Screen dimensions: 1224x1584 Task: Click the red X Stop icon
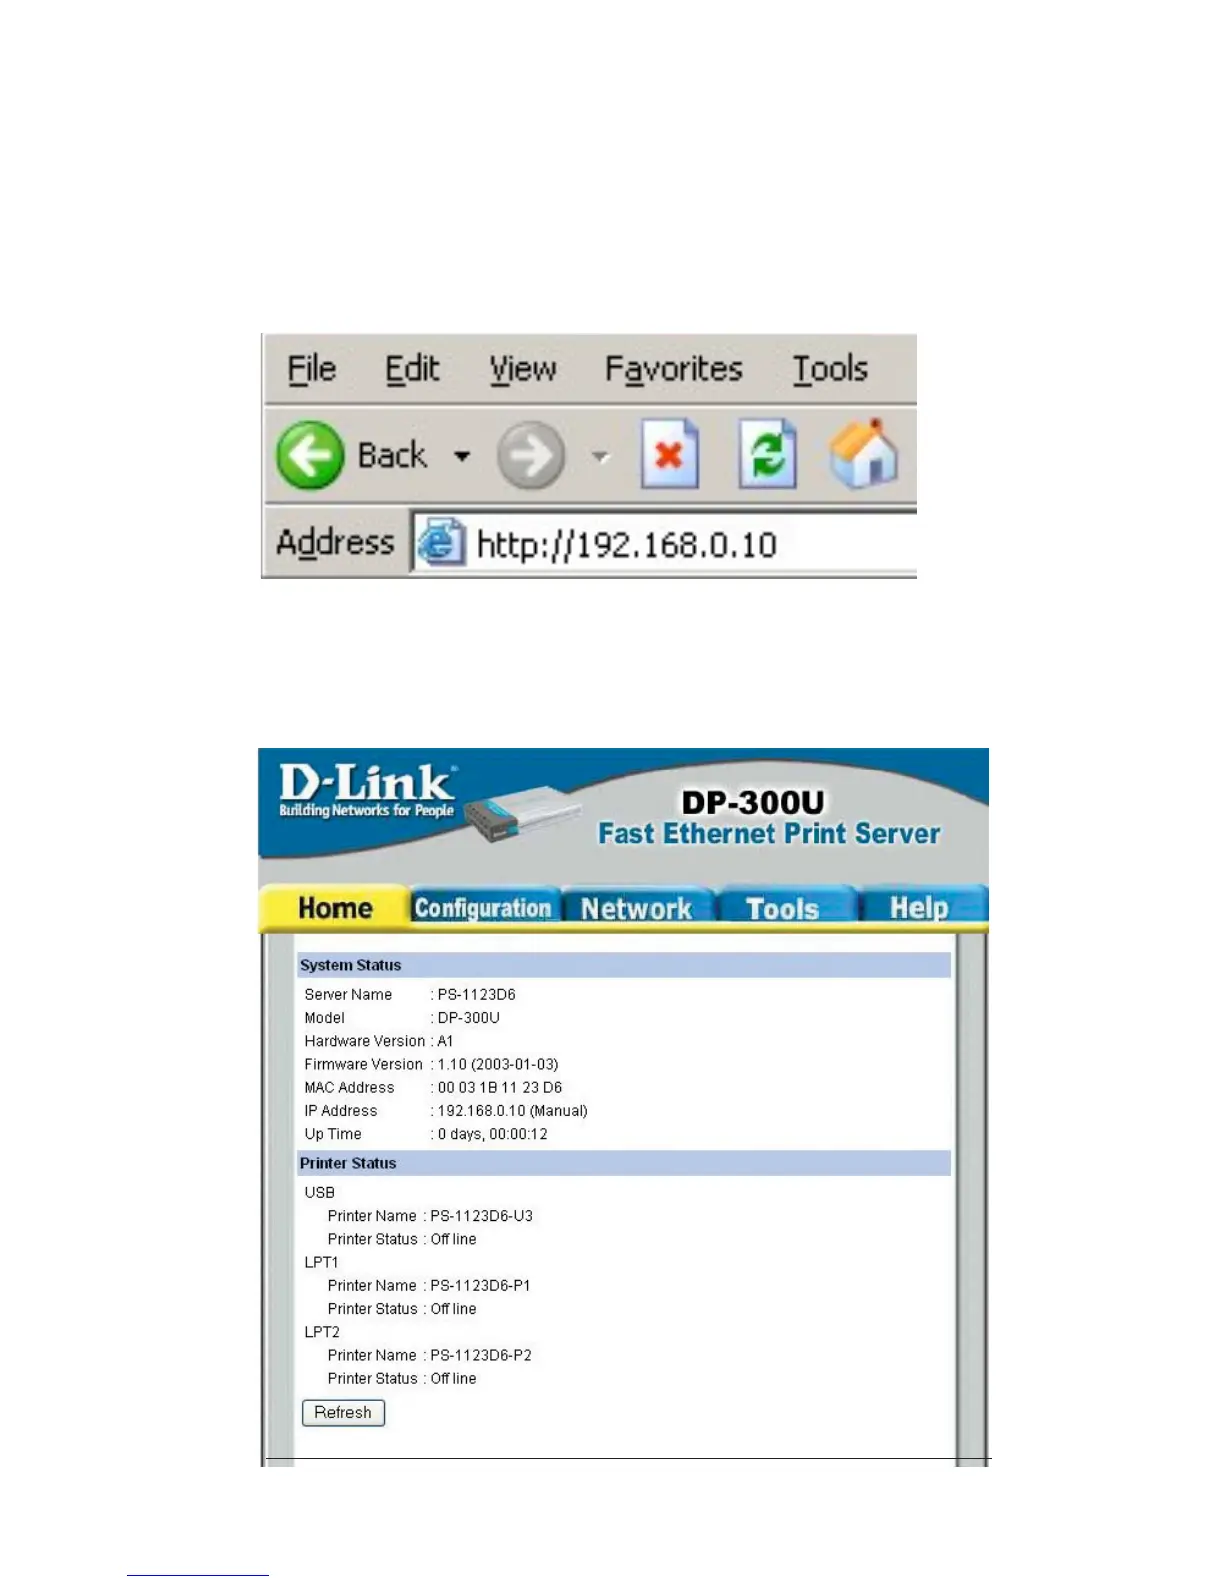[x=669, y=455]
